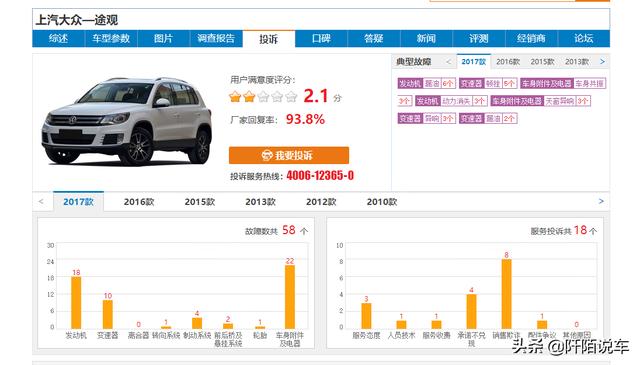Image resolution: width=640 pixels, height=365 pixels.
Task: Click the white Tiguan car image
Action: point(127,121)
